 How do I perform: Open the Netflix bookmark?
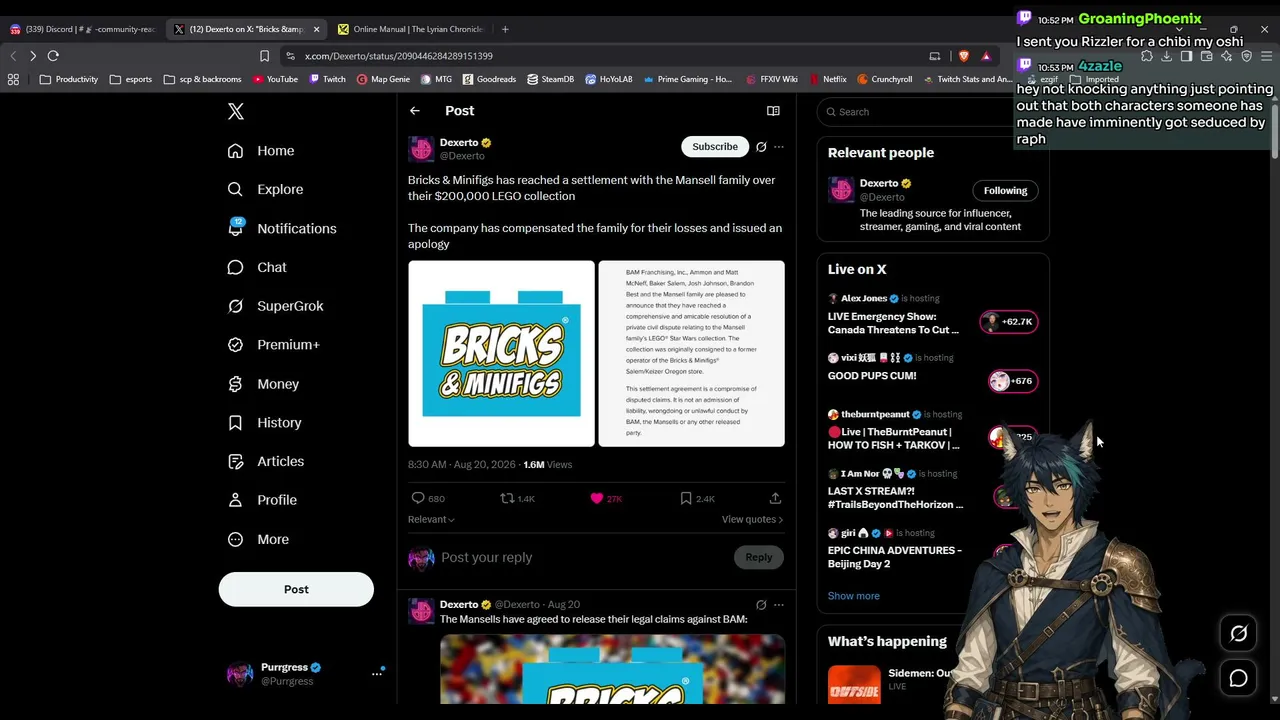(827, 79)
